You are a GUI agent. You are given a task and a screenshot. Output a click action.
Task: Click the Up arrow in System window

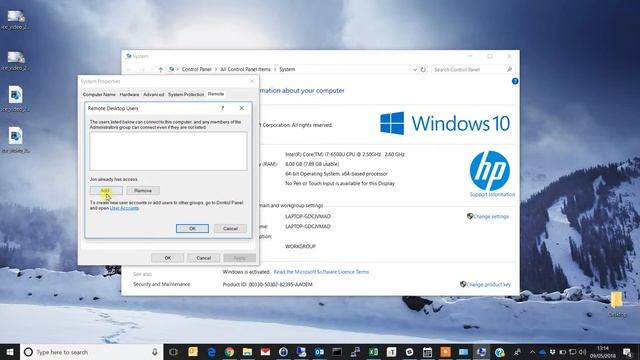[160, 69]
